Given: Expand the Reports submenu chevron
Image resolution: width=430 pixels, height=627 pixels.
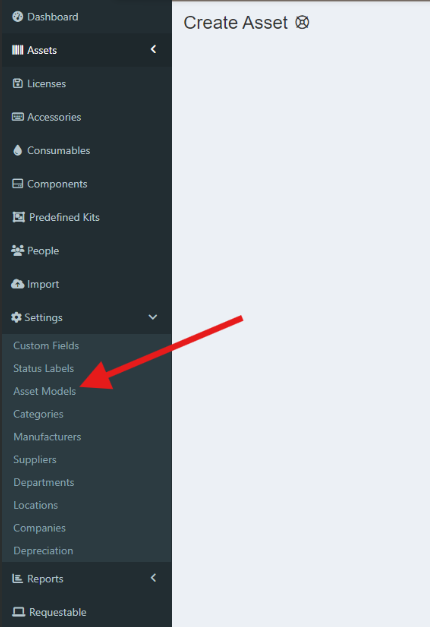Looking at the screenshot, I should 153,578.
